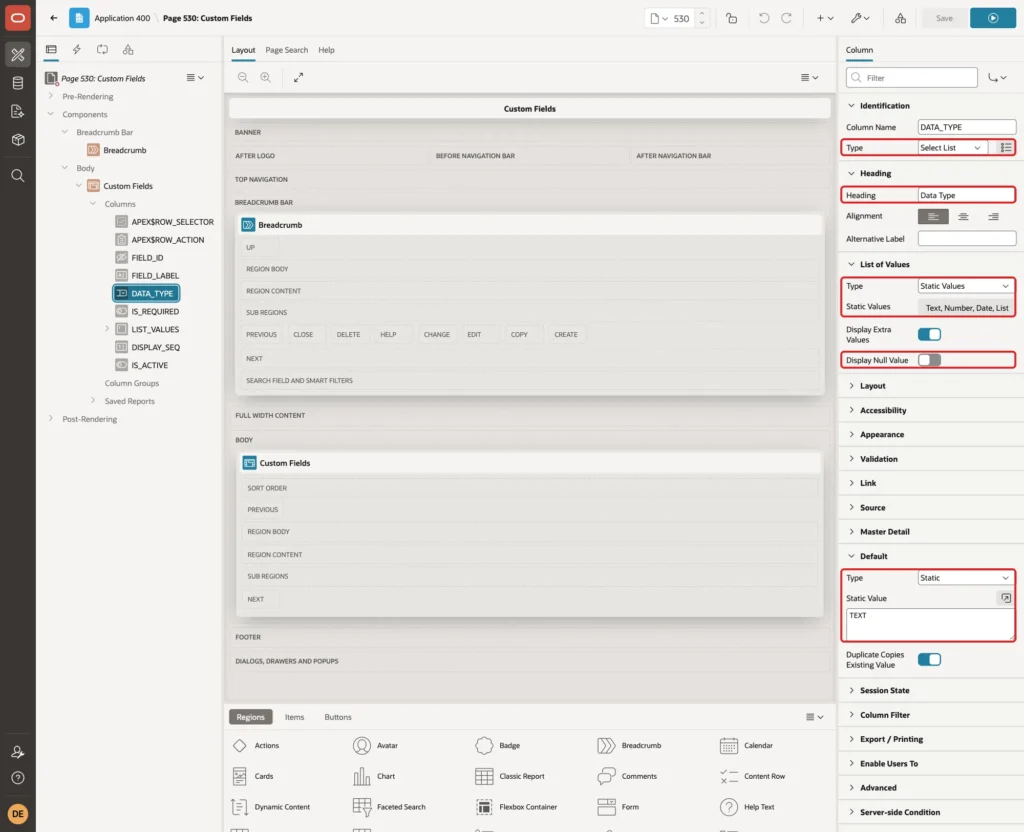The height and width of the screenshot is (832, 1024).
Task: Open the Shared Components tree tab
Action: pos(128,50)
